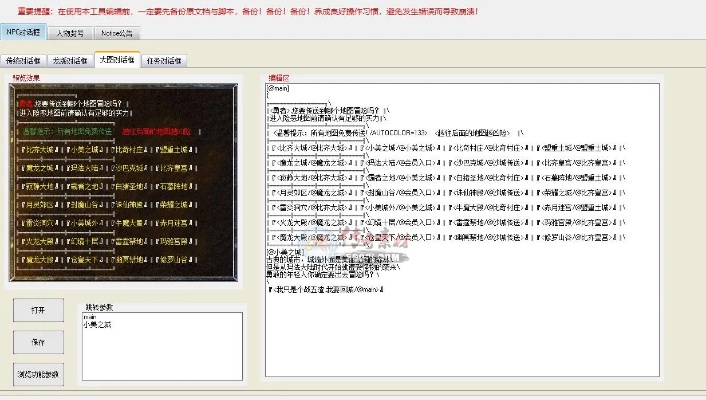
Task: Click 盟重土城 link in preview panel
Action: 174,150
